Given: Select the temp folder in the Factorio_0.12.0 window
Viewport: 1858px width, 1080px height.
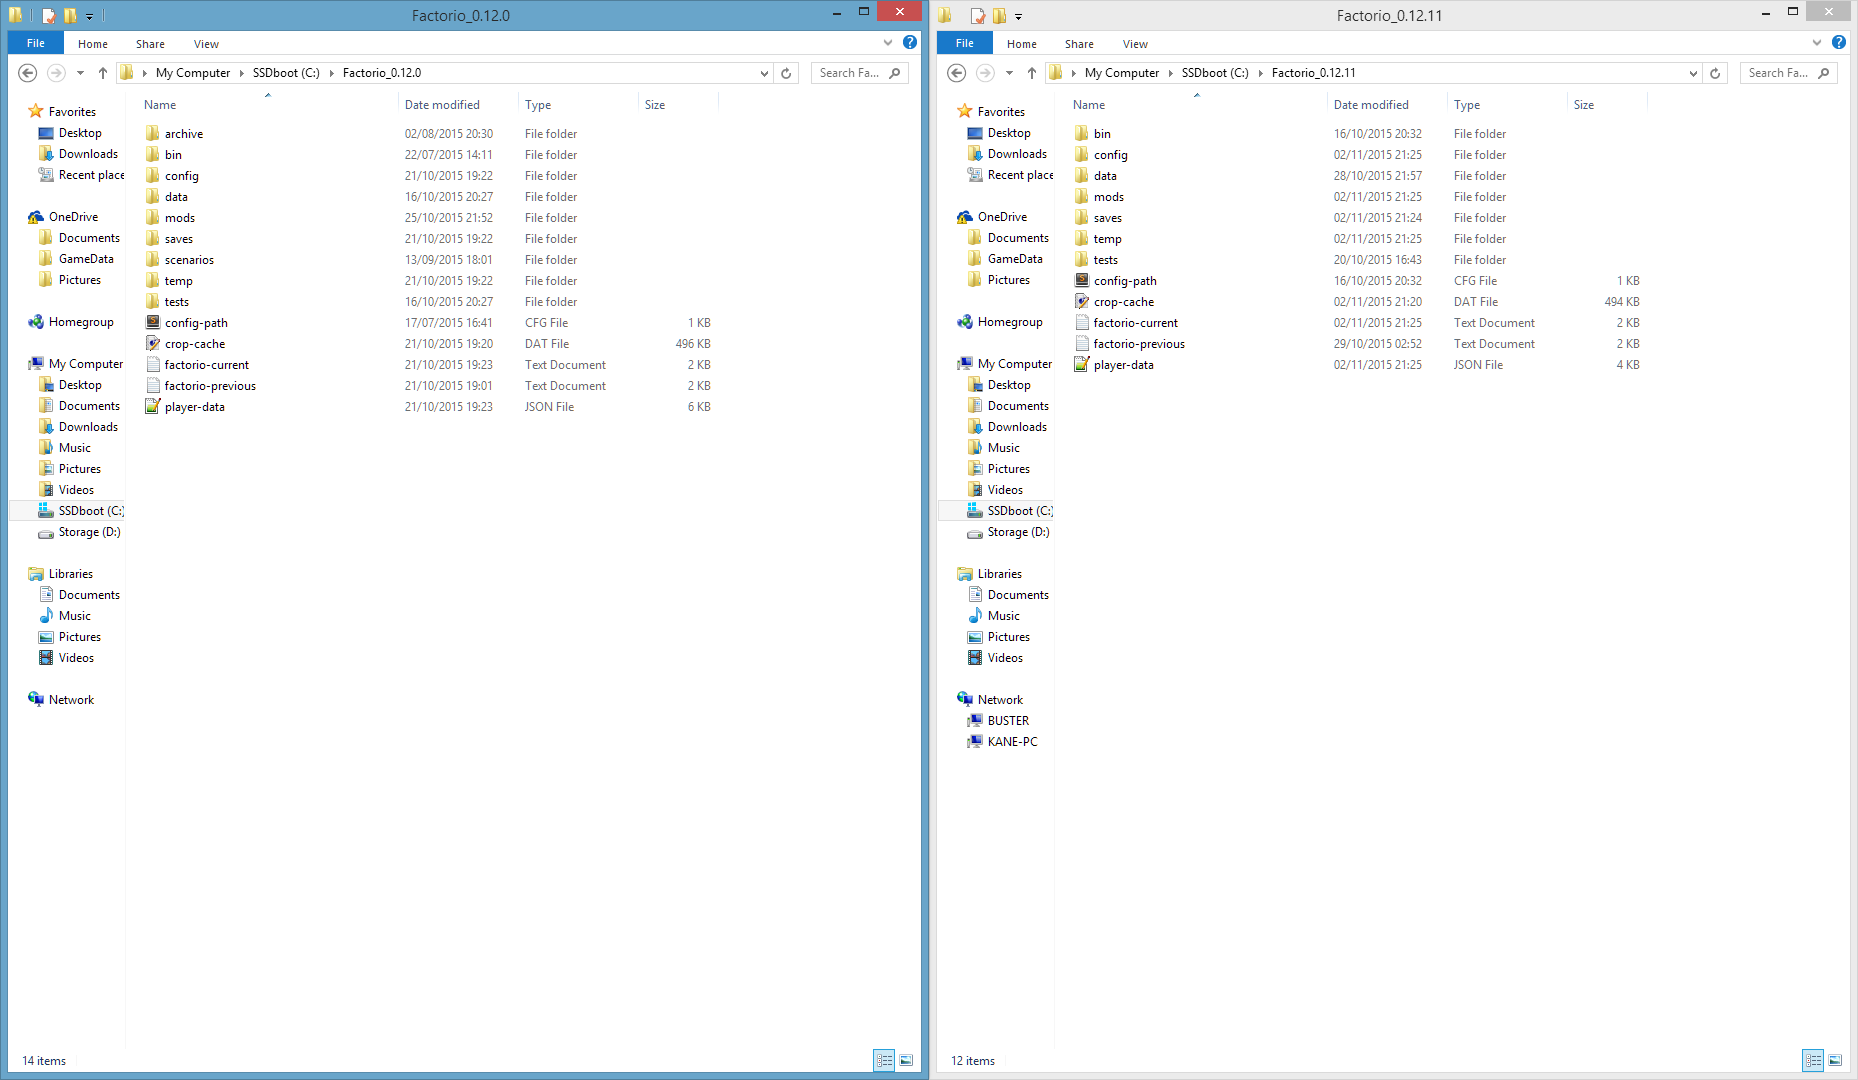Looking at the screenshot, I should pyautogui.click(x=178, y=281).
